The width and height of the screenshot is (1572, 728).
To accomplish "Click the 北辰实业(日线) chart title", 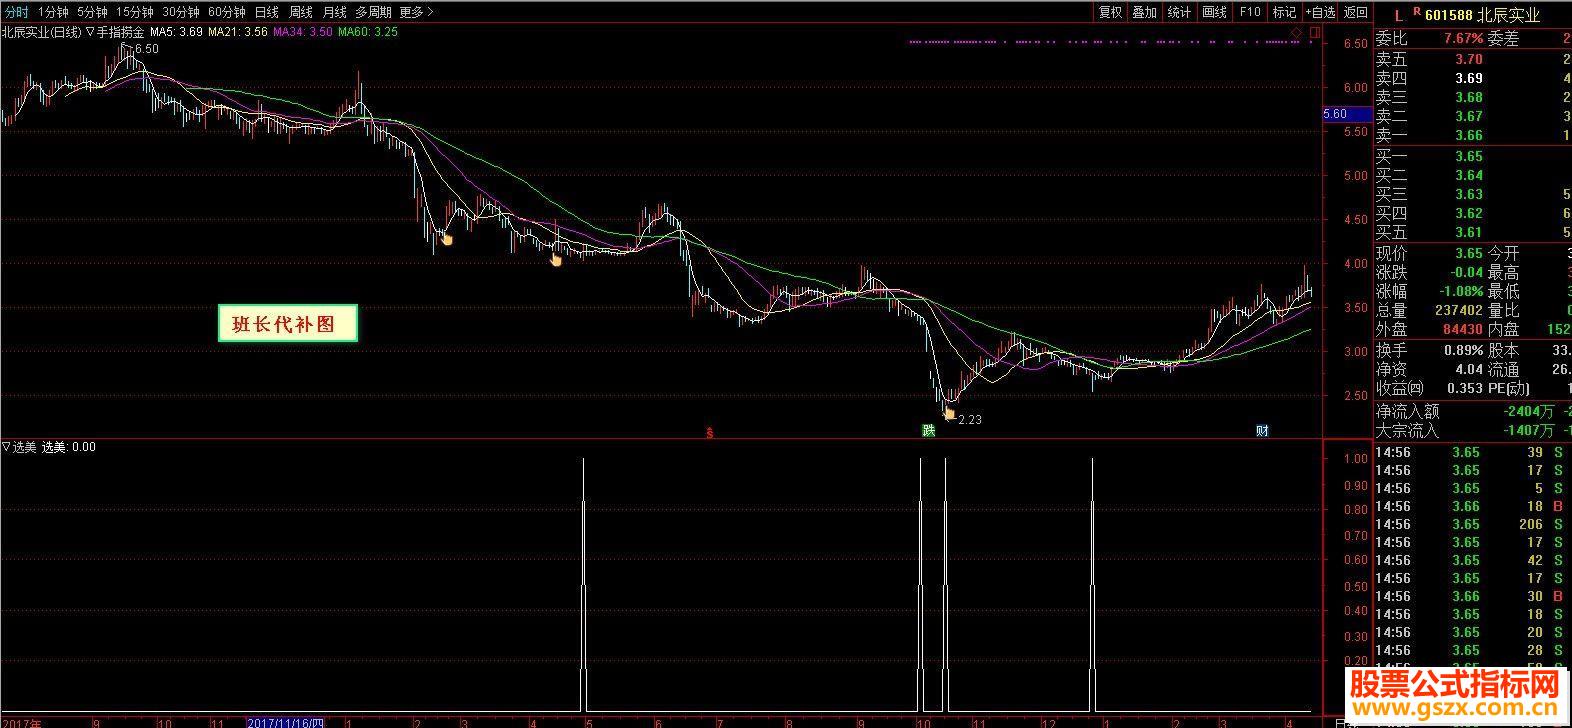I will (41, 32).
